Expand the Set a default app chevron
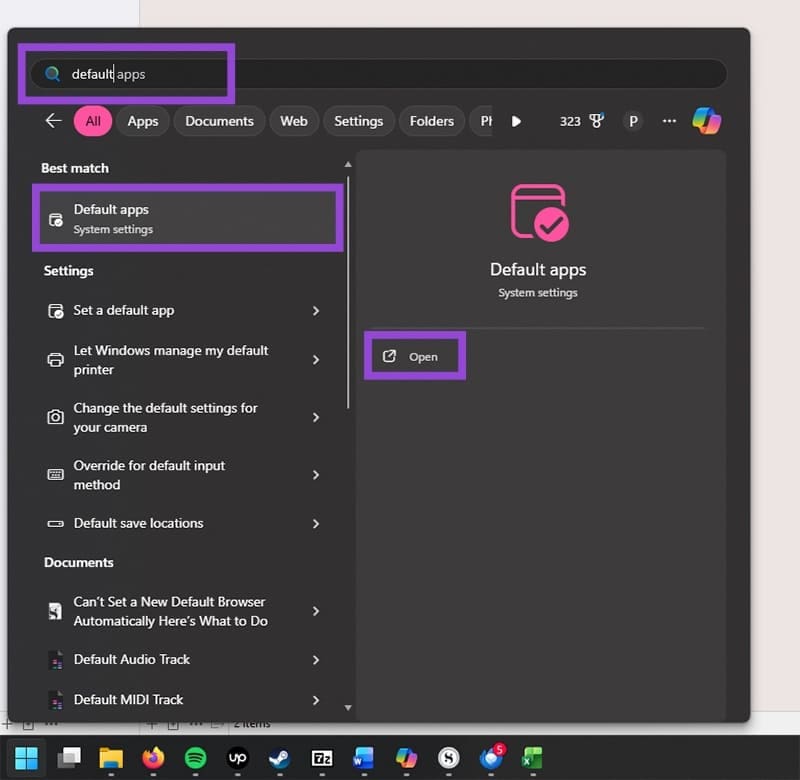The image size is (800, 780). (x=315, y=311)
